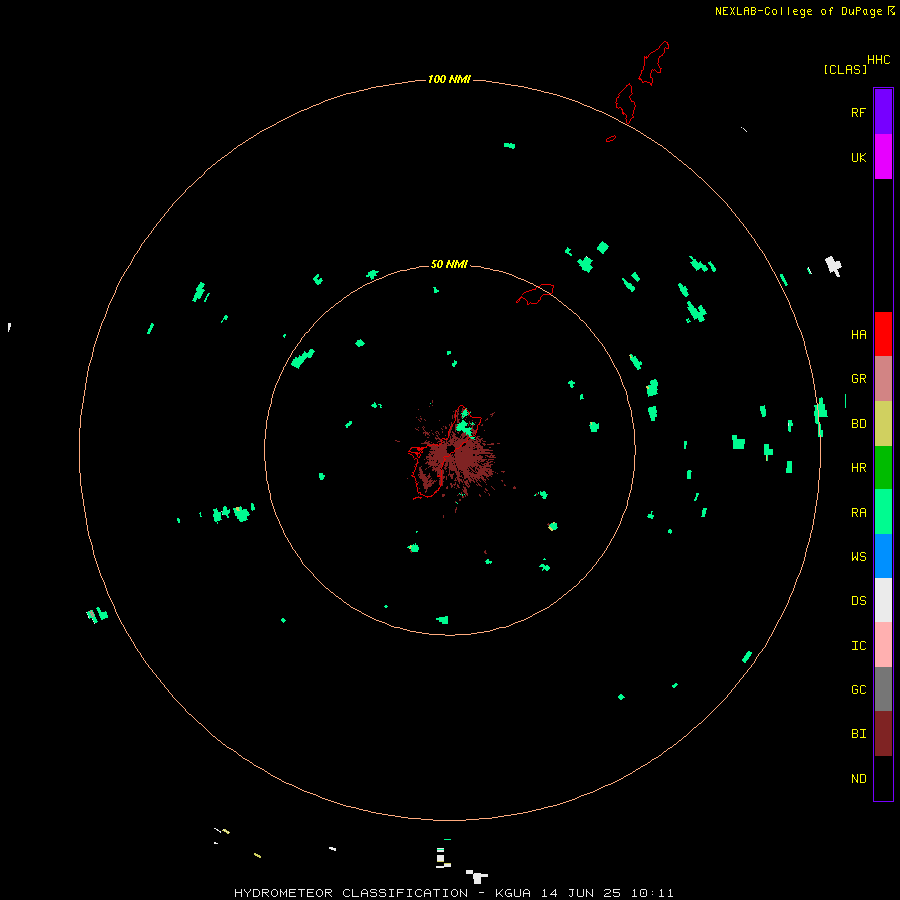
Task: Click the purple RF legend swatch
Action: click(883, 112)
